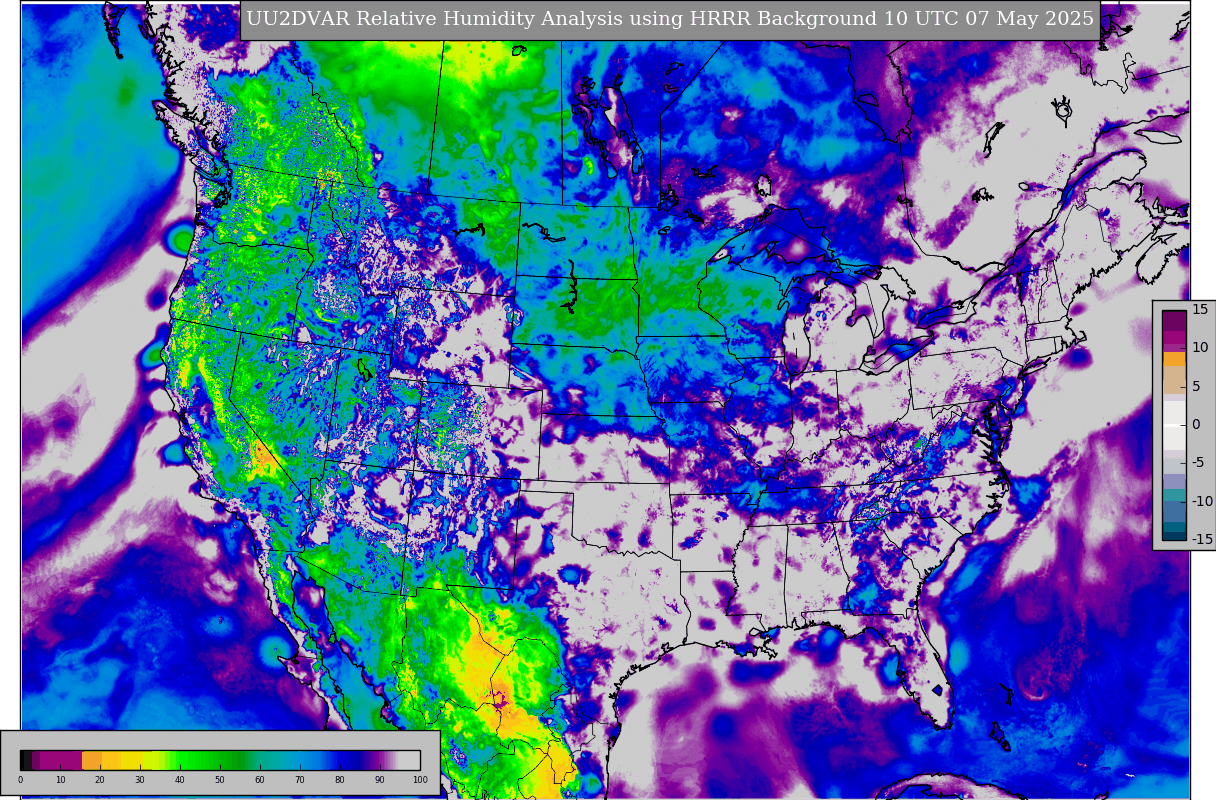Click the '-10' label on difference colorbar
This screenshot has width=1216, height=800.
point(1202,501)
